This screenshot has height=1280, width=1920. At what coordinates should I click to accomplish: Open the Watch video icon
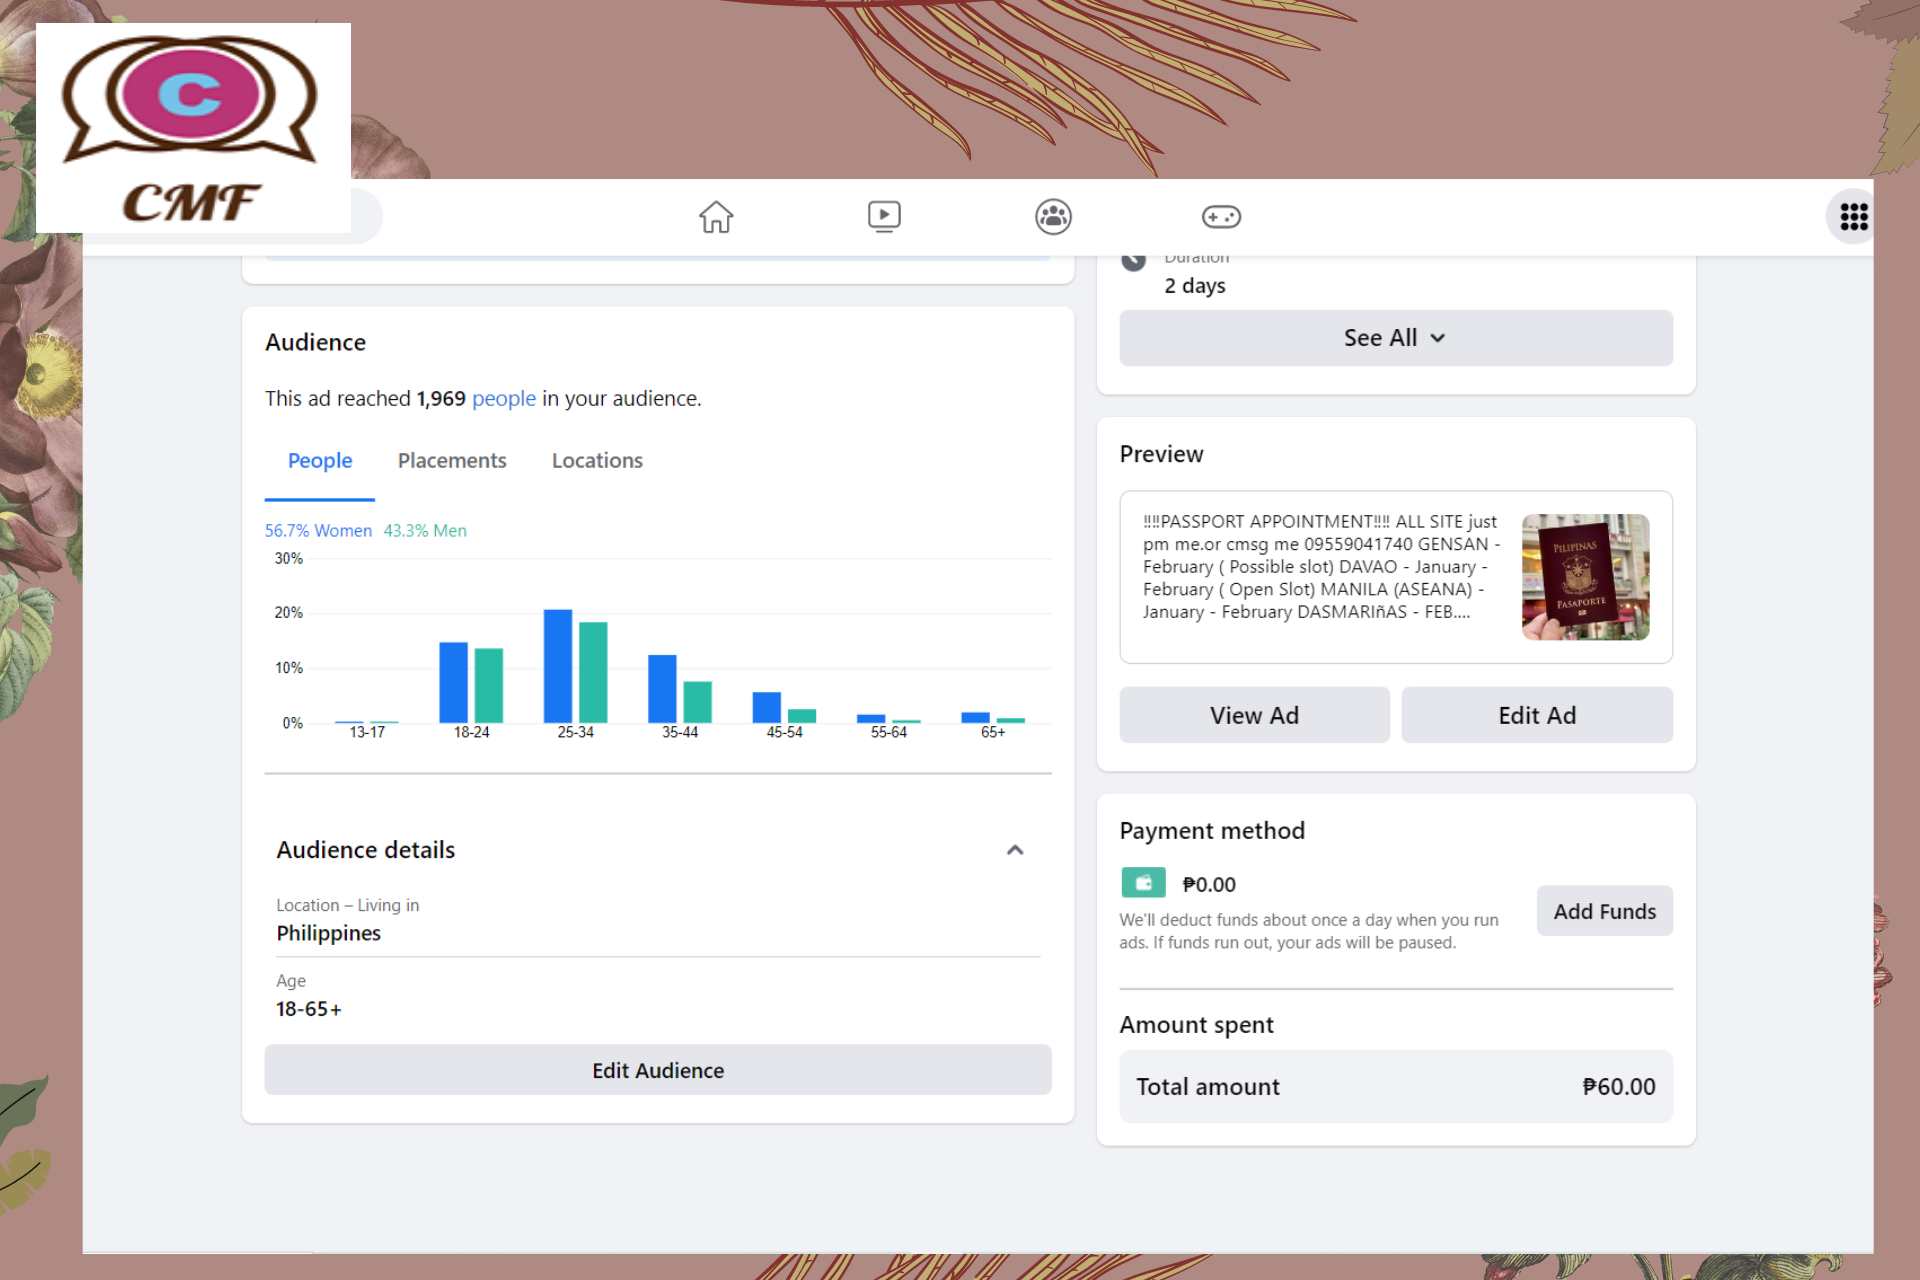pos(884,216)
